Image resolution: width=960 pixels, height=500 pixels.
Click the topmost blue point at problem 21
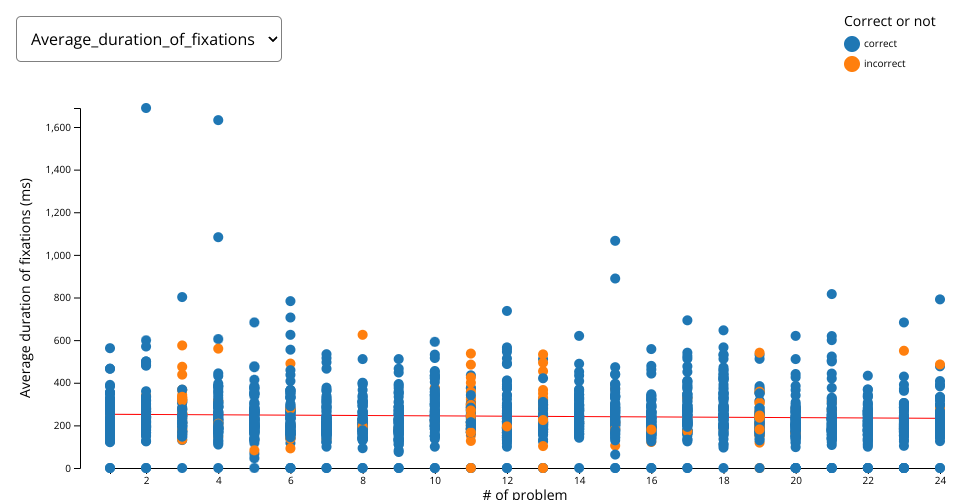(831, 294)
